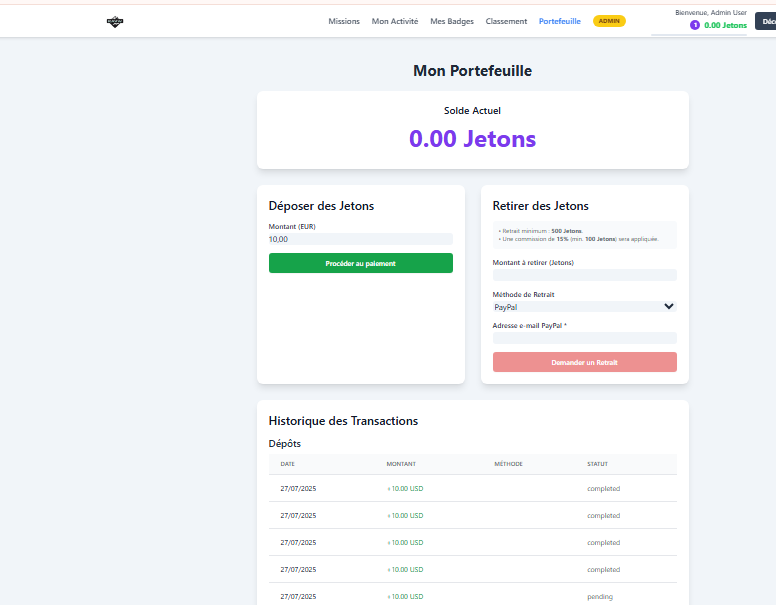The image size is (776, 605).
Task: Click the site logo in the navbar
Action: [x=115, y=21]
